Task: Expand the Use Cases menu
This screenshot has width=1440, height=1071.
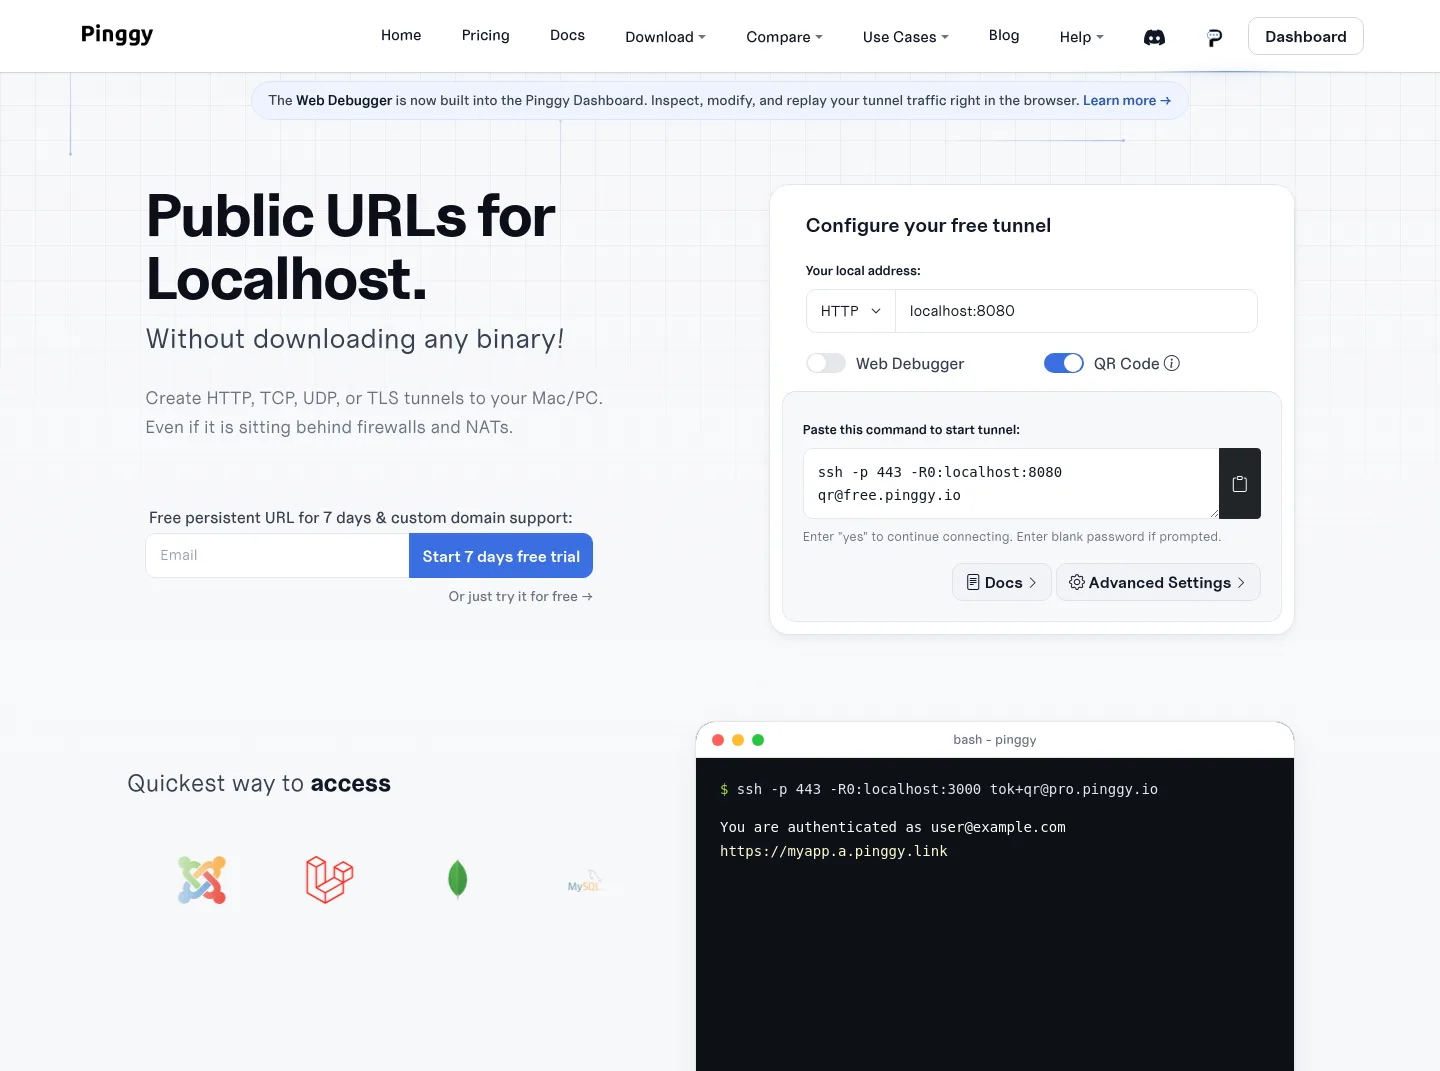Action: pos(906,37)
